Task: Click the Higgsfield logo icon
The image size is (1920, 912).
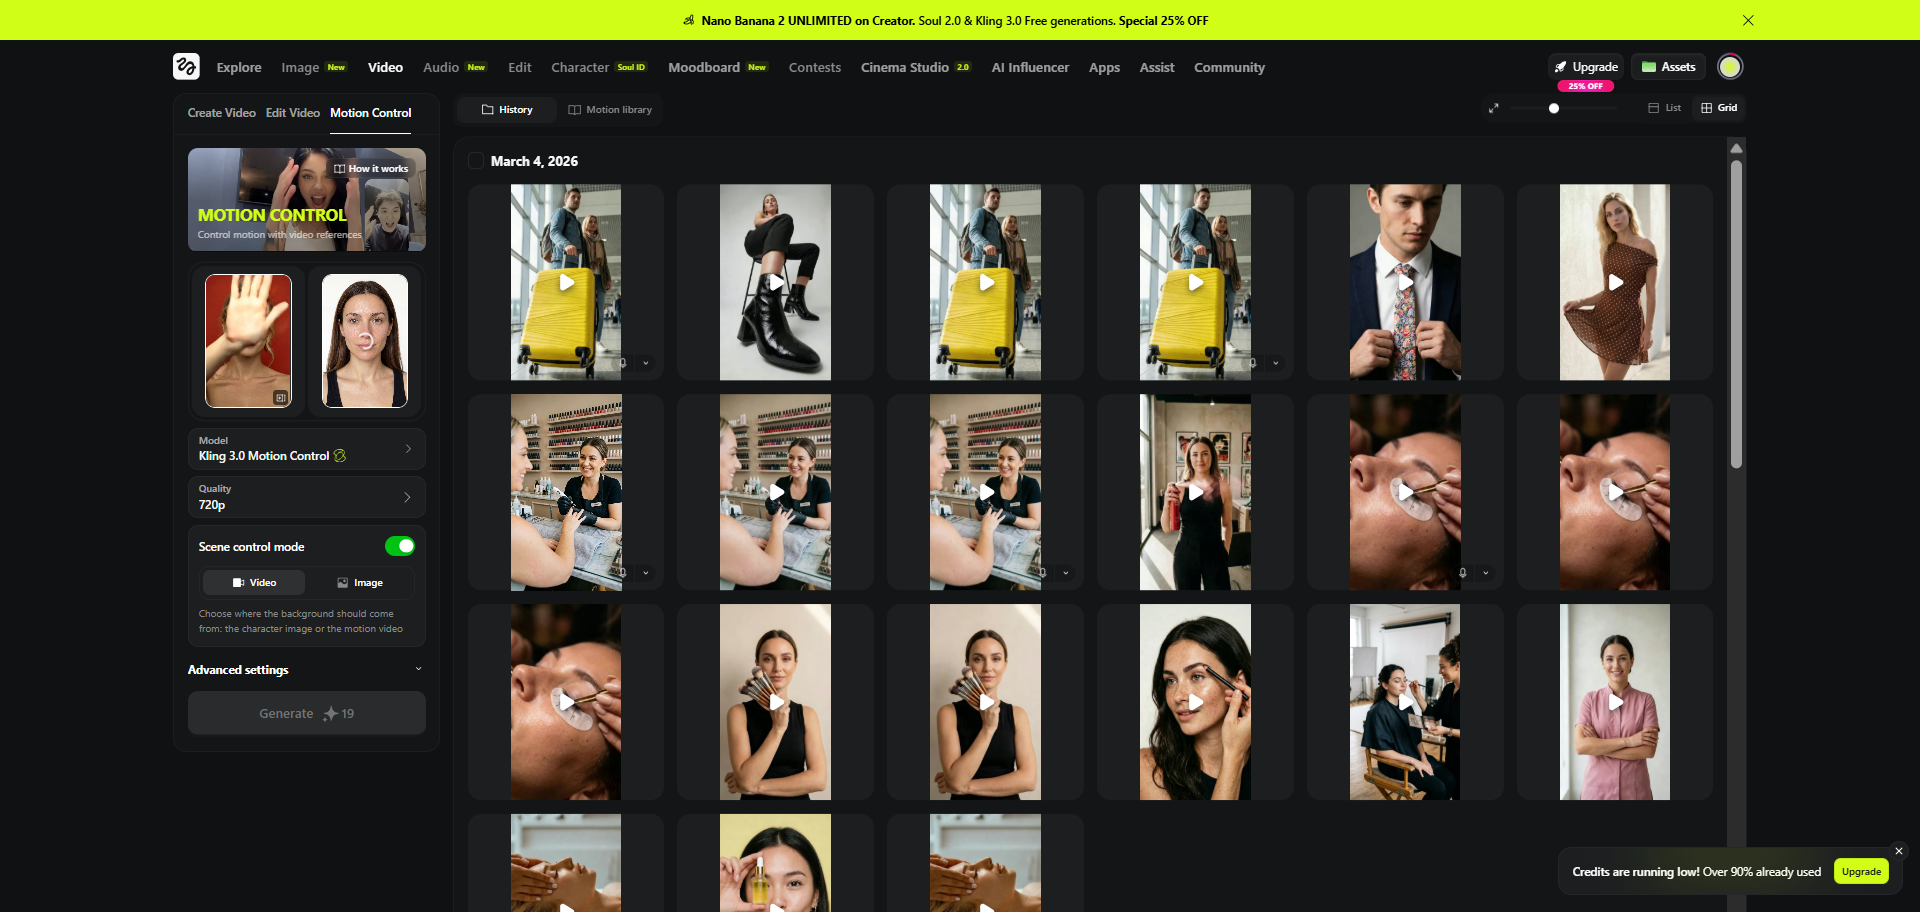Action: coord(186,67)
